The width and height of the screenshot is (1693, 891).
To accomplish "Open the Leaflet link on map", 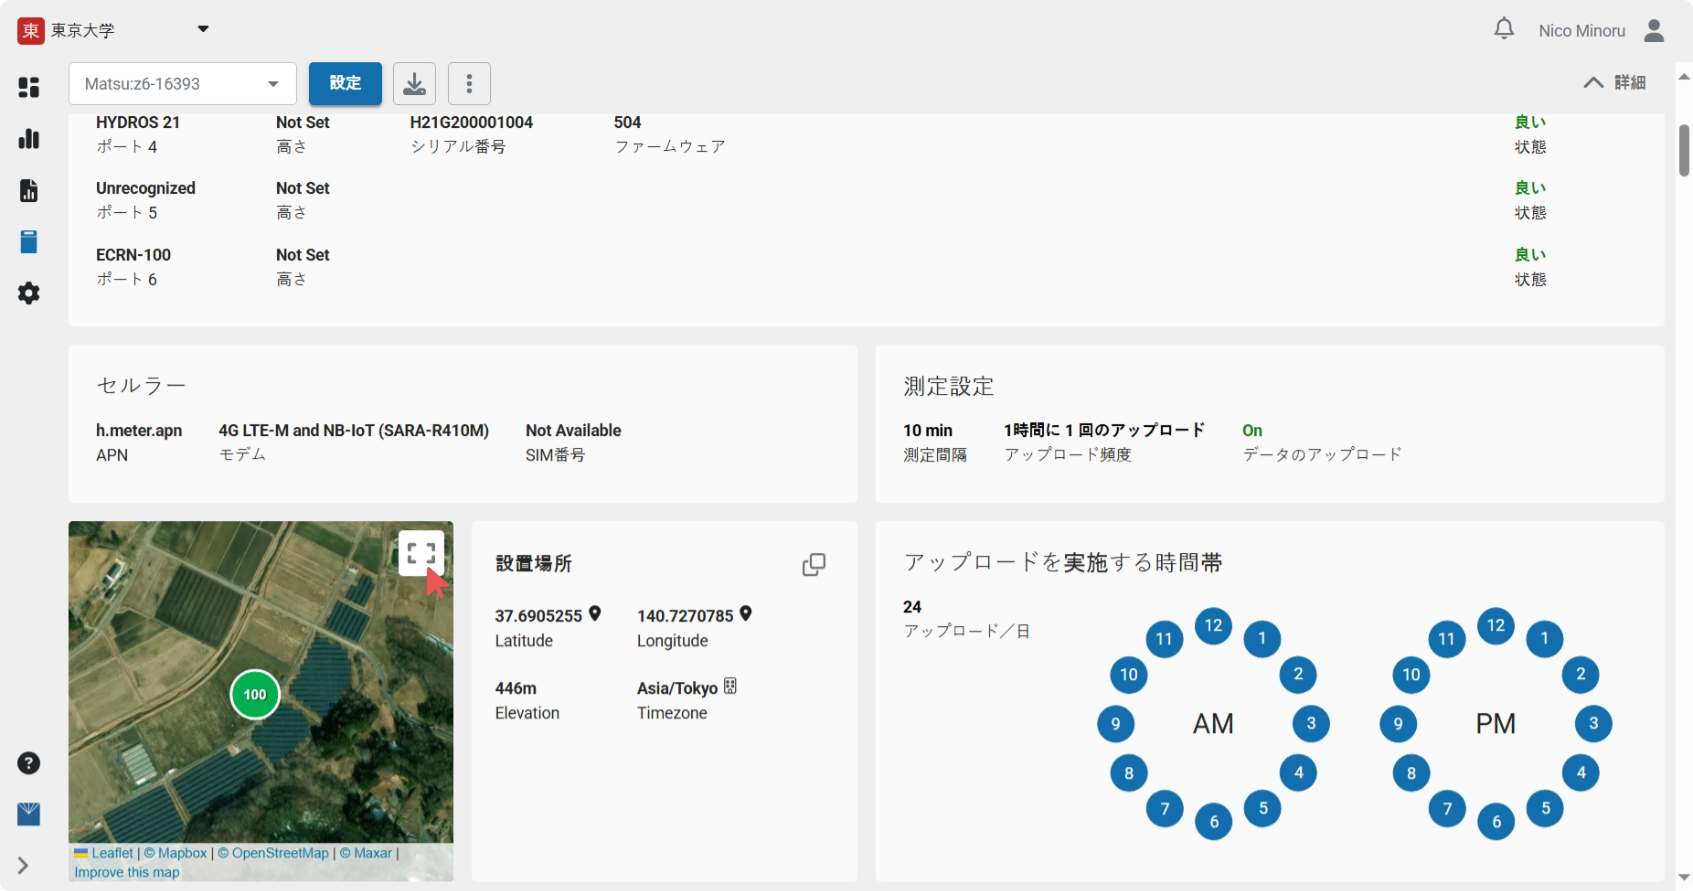I will point(111,853).
